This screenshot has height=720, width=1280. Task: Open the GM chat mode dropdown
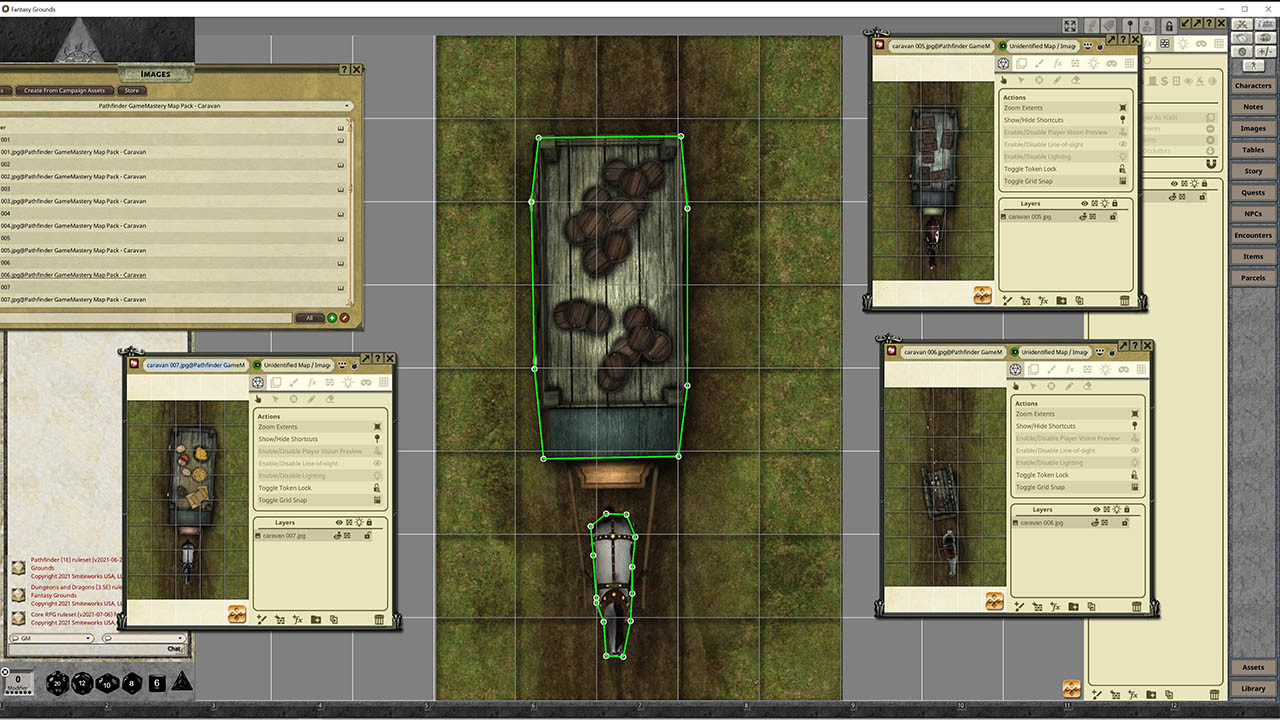click(88, 638)
